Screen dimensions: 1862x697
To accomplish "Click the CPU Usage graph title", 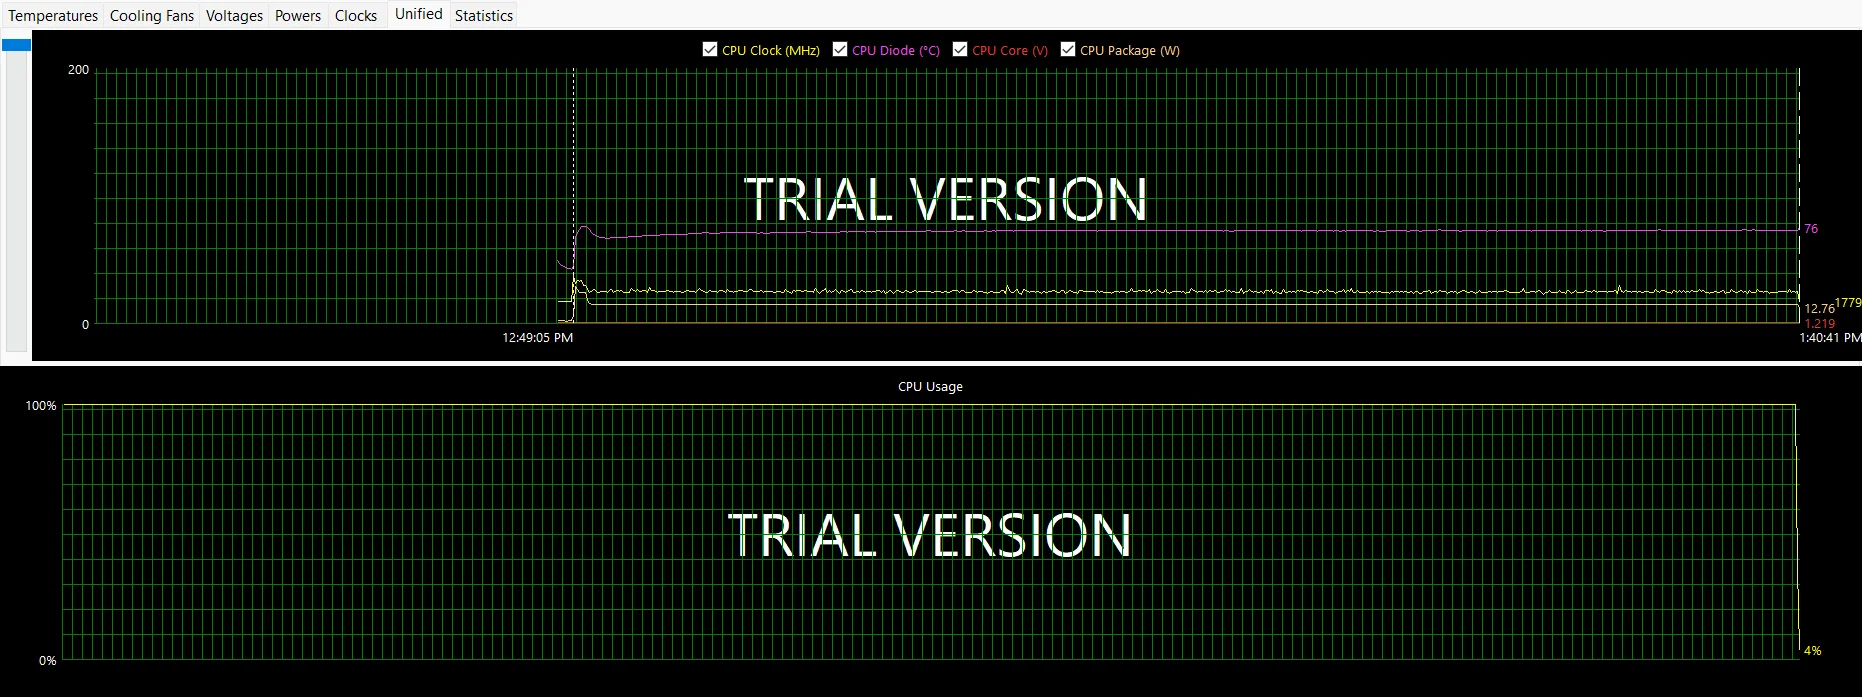I will (930, 387).
